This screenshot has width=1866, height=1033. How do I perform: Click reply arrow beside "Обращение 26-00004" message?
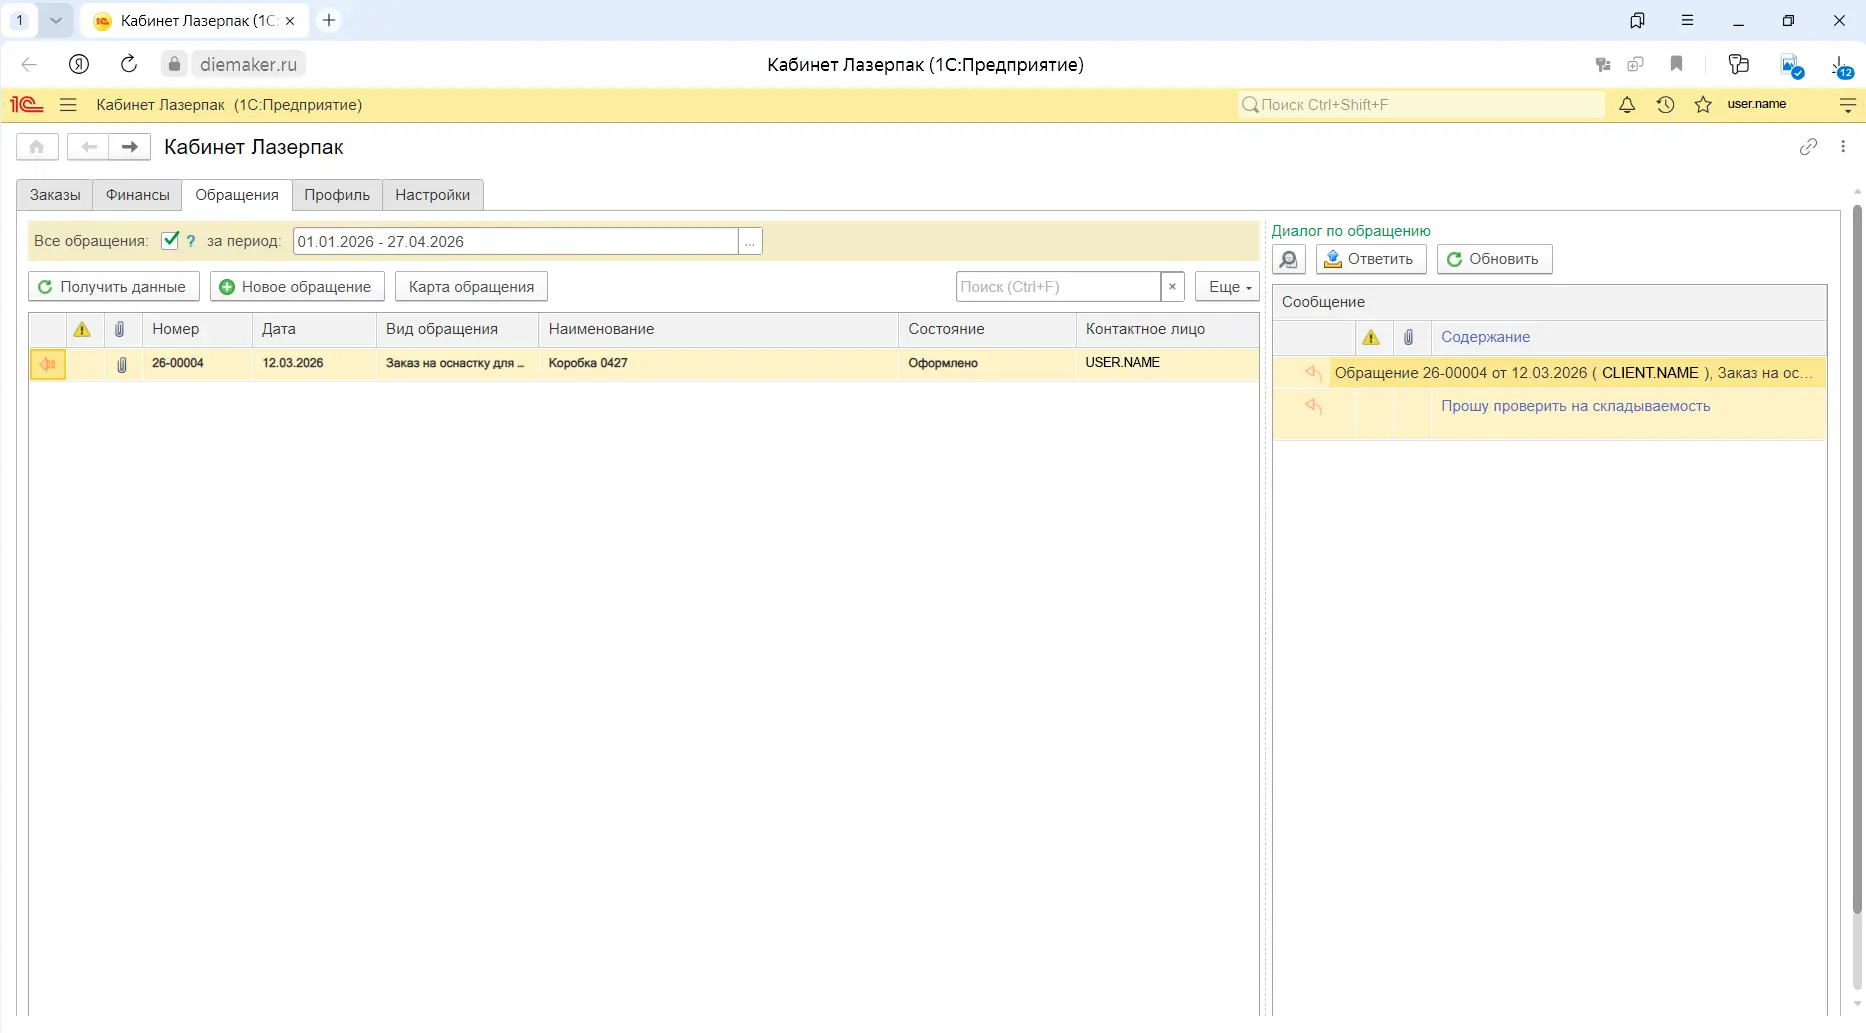coord(1313,373)
